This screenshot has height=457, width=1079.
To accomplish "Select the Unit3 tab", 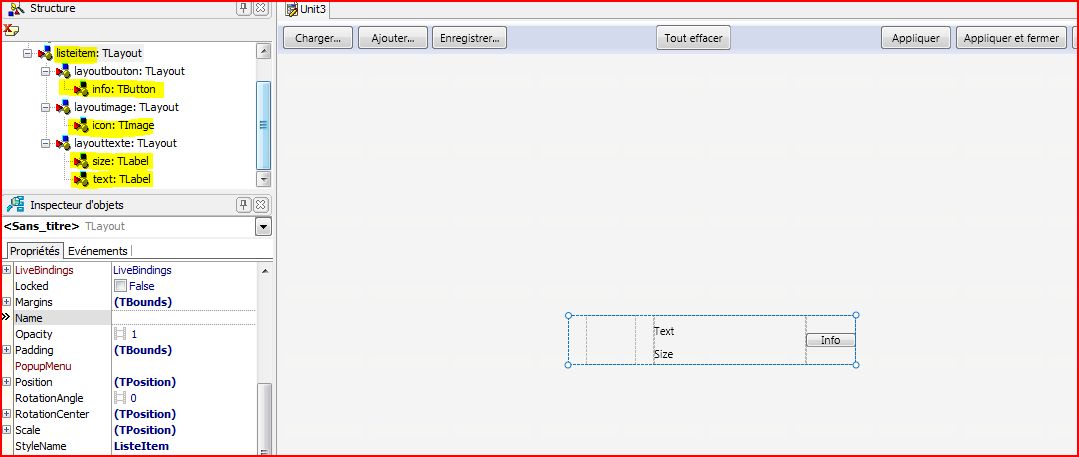I will point(306,9).
